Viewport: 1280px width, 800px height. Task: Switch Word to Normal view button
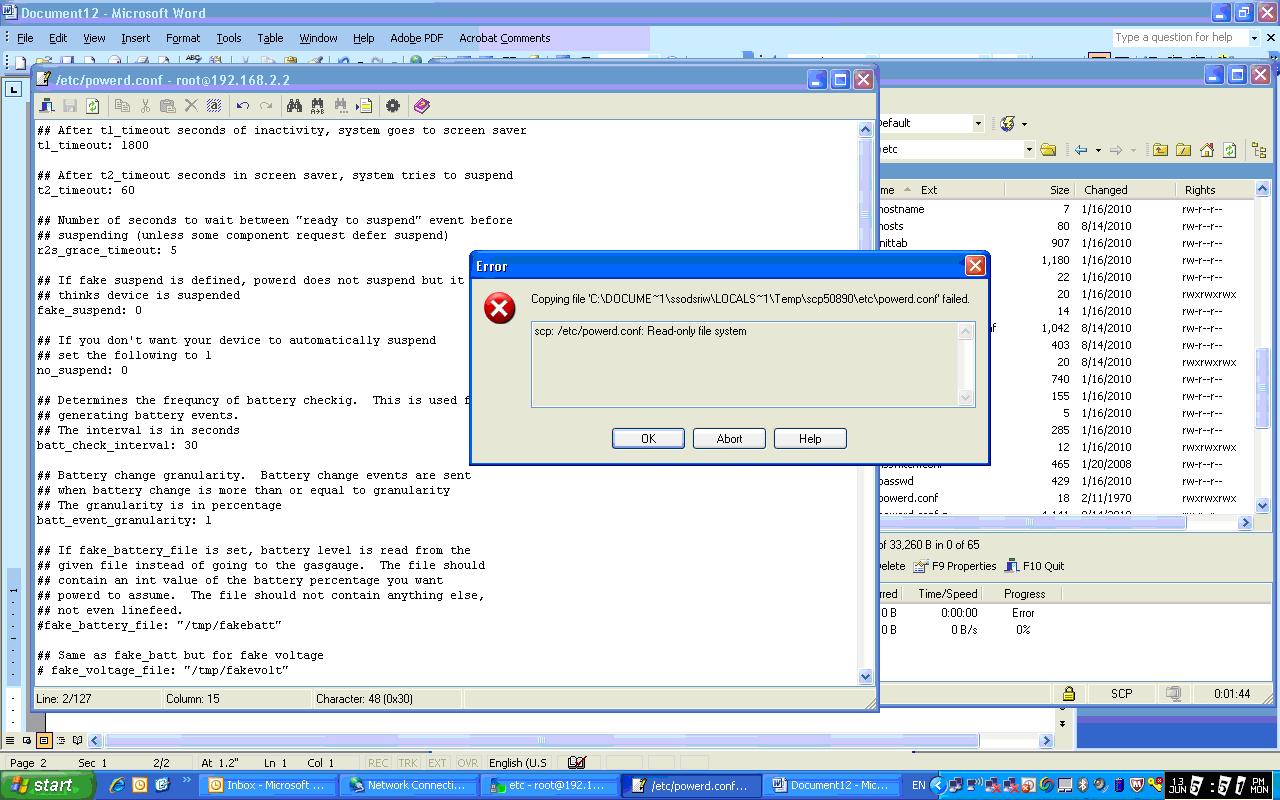(x=11, y=741)
